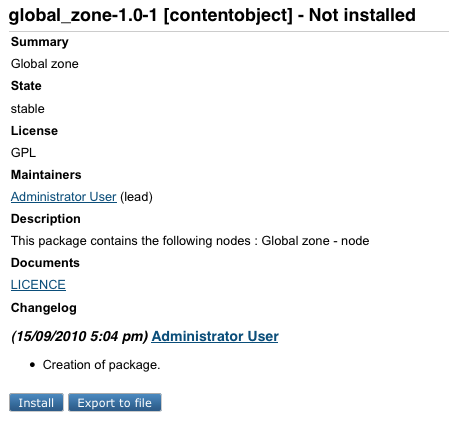Select the package description sentence about nodes

(x=190, y=241)
